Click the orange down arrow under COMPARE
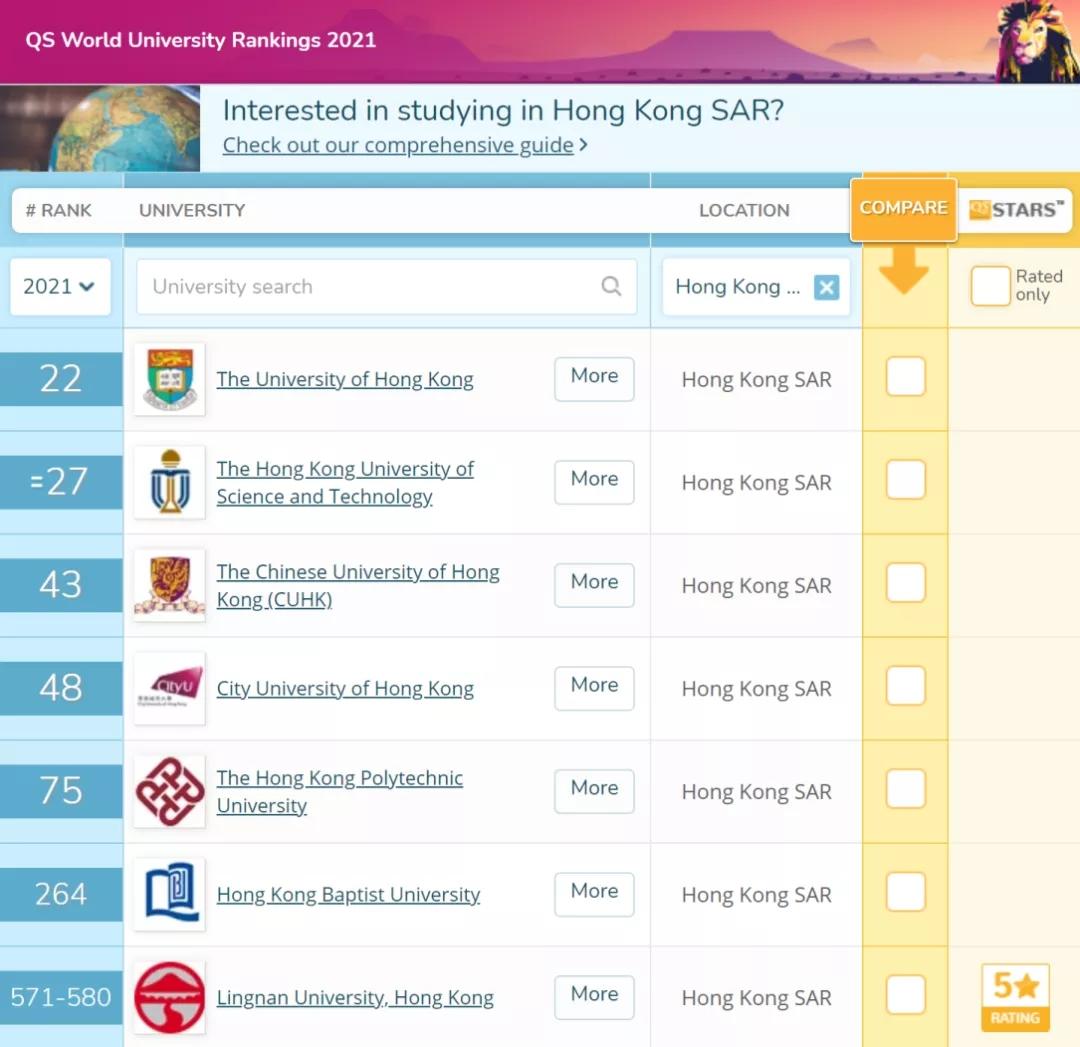The height and width of the screenshot is (1047, 1080). [903, 270]
